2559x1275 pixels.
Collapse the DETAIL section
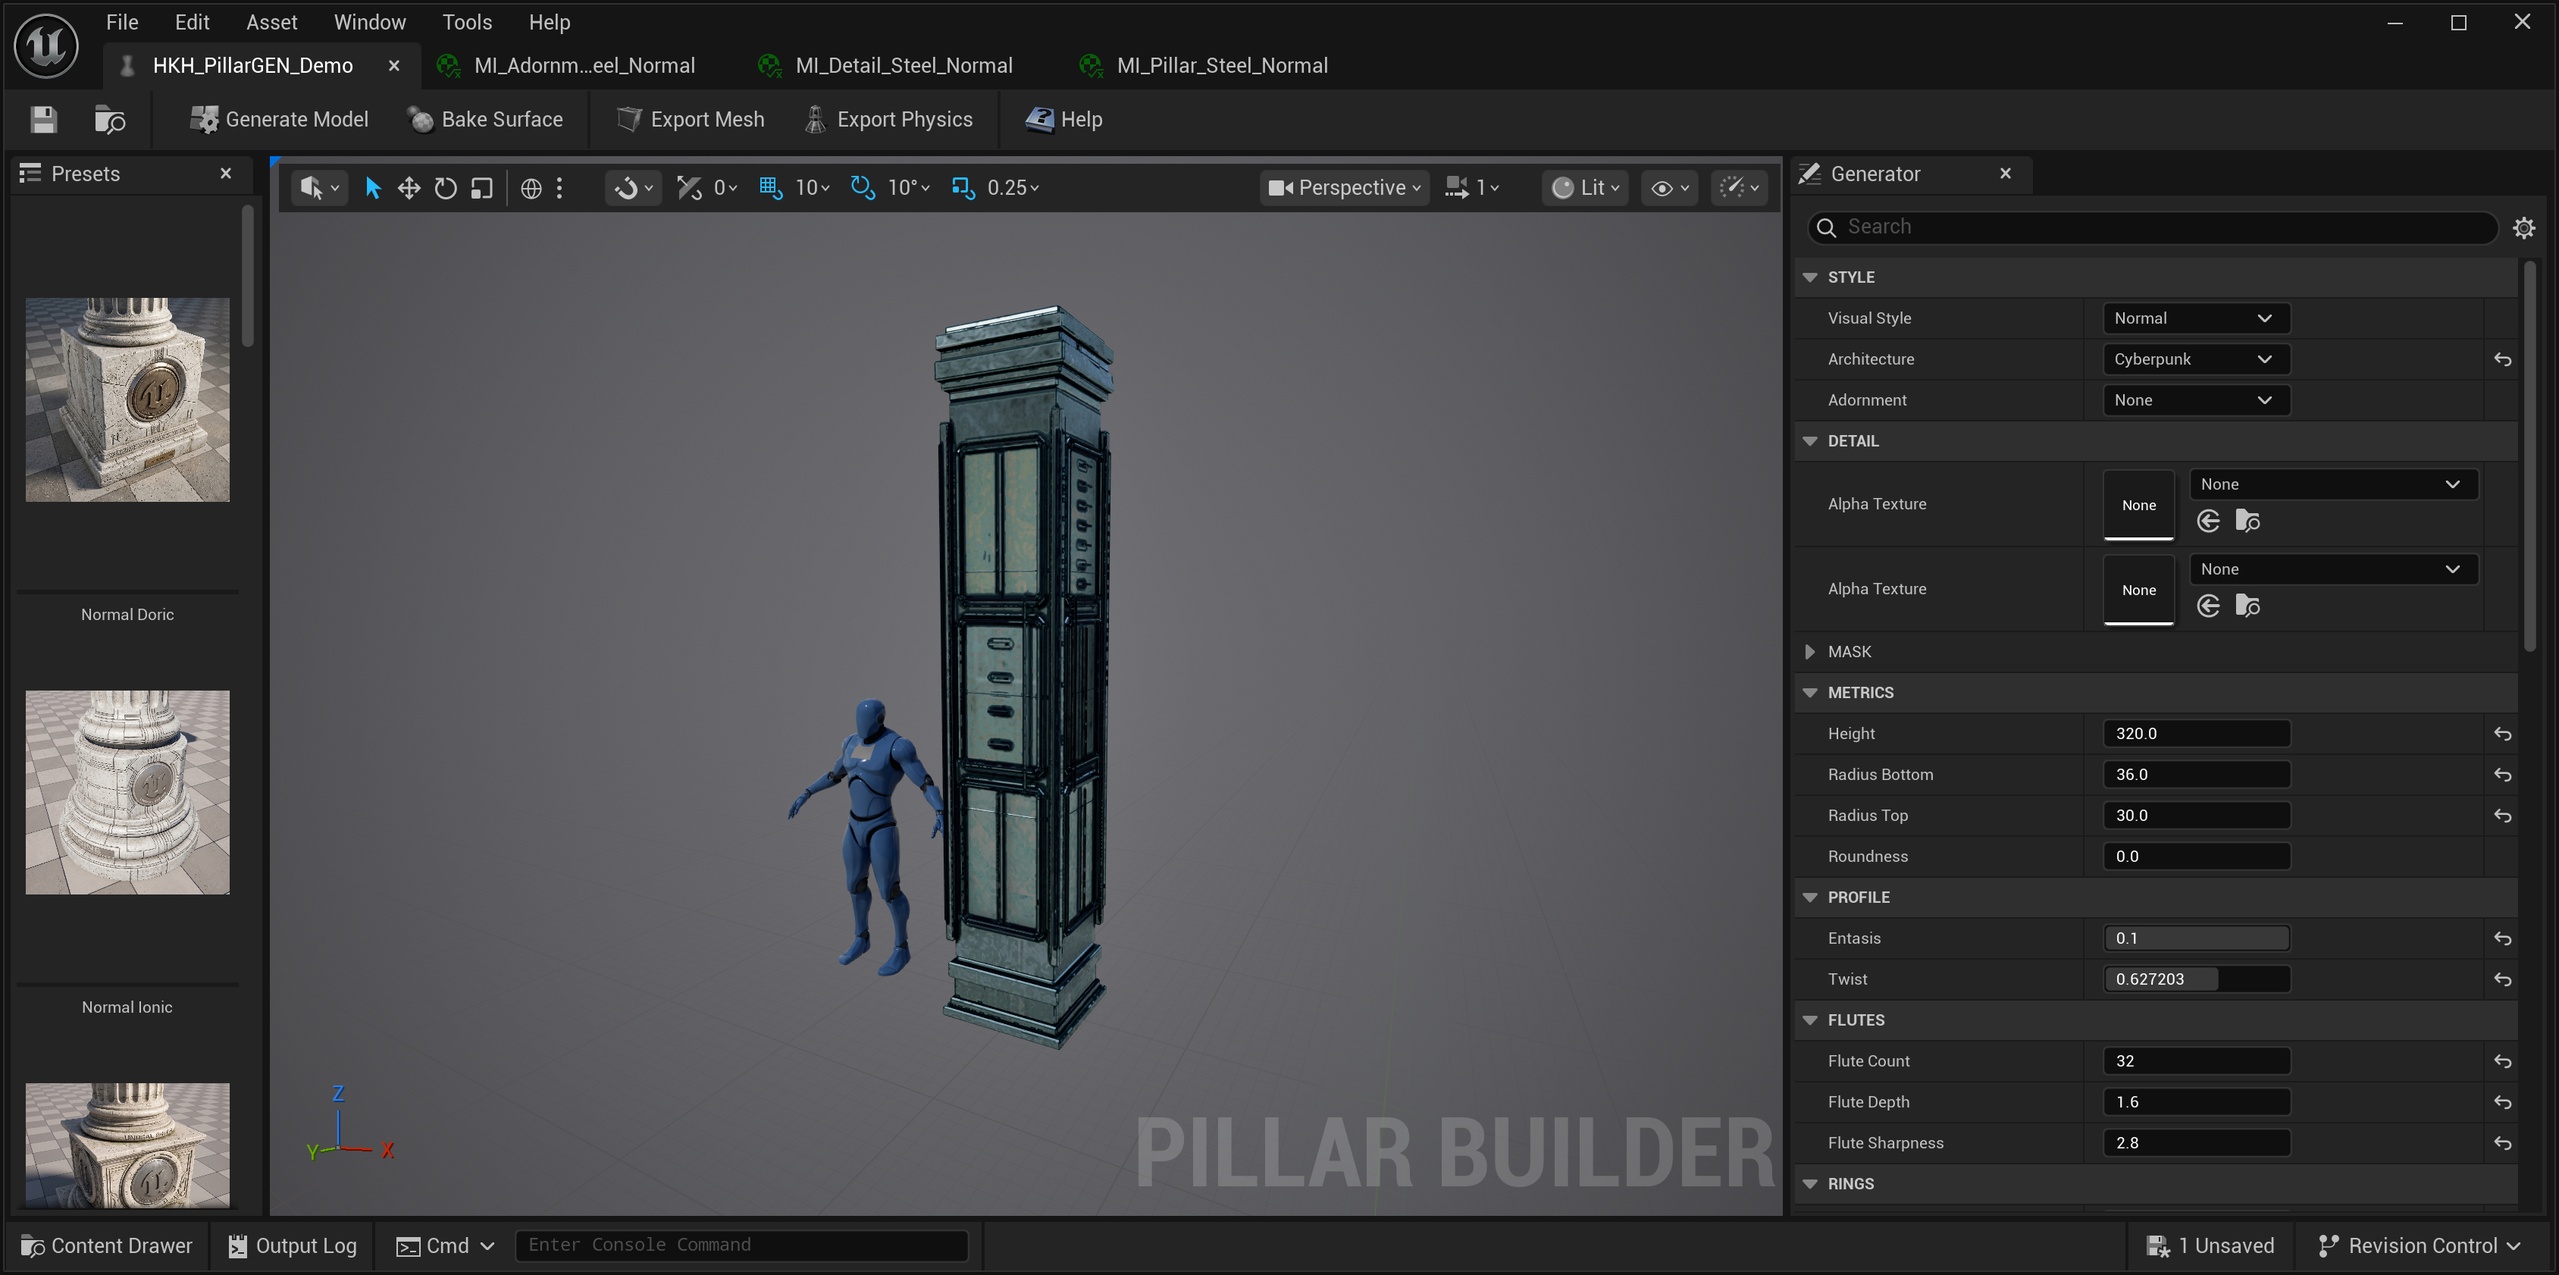click(x=1810, y=441)
